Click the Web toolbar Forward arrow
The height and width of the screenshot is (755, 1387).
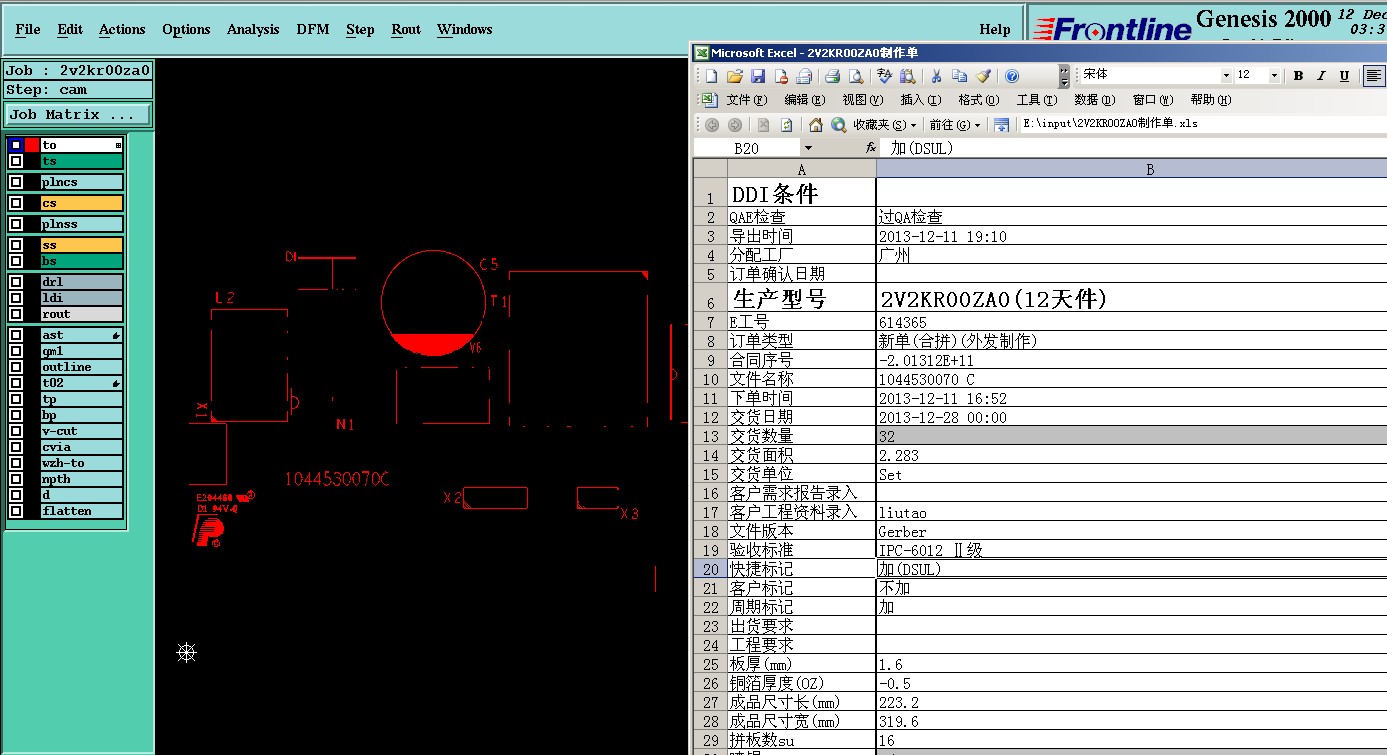click(735, 125)
